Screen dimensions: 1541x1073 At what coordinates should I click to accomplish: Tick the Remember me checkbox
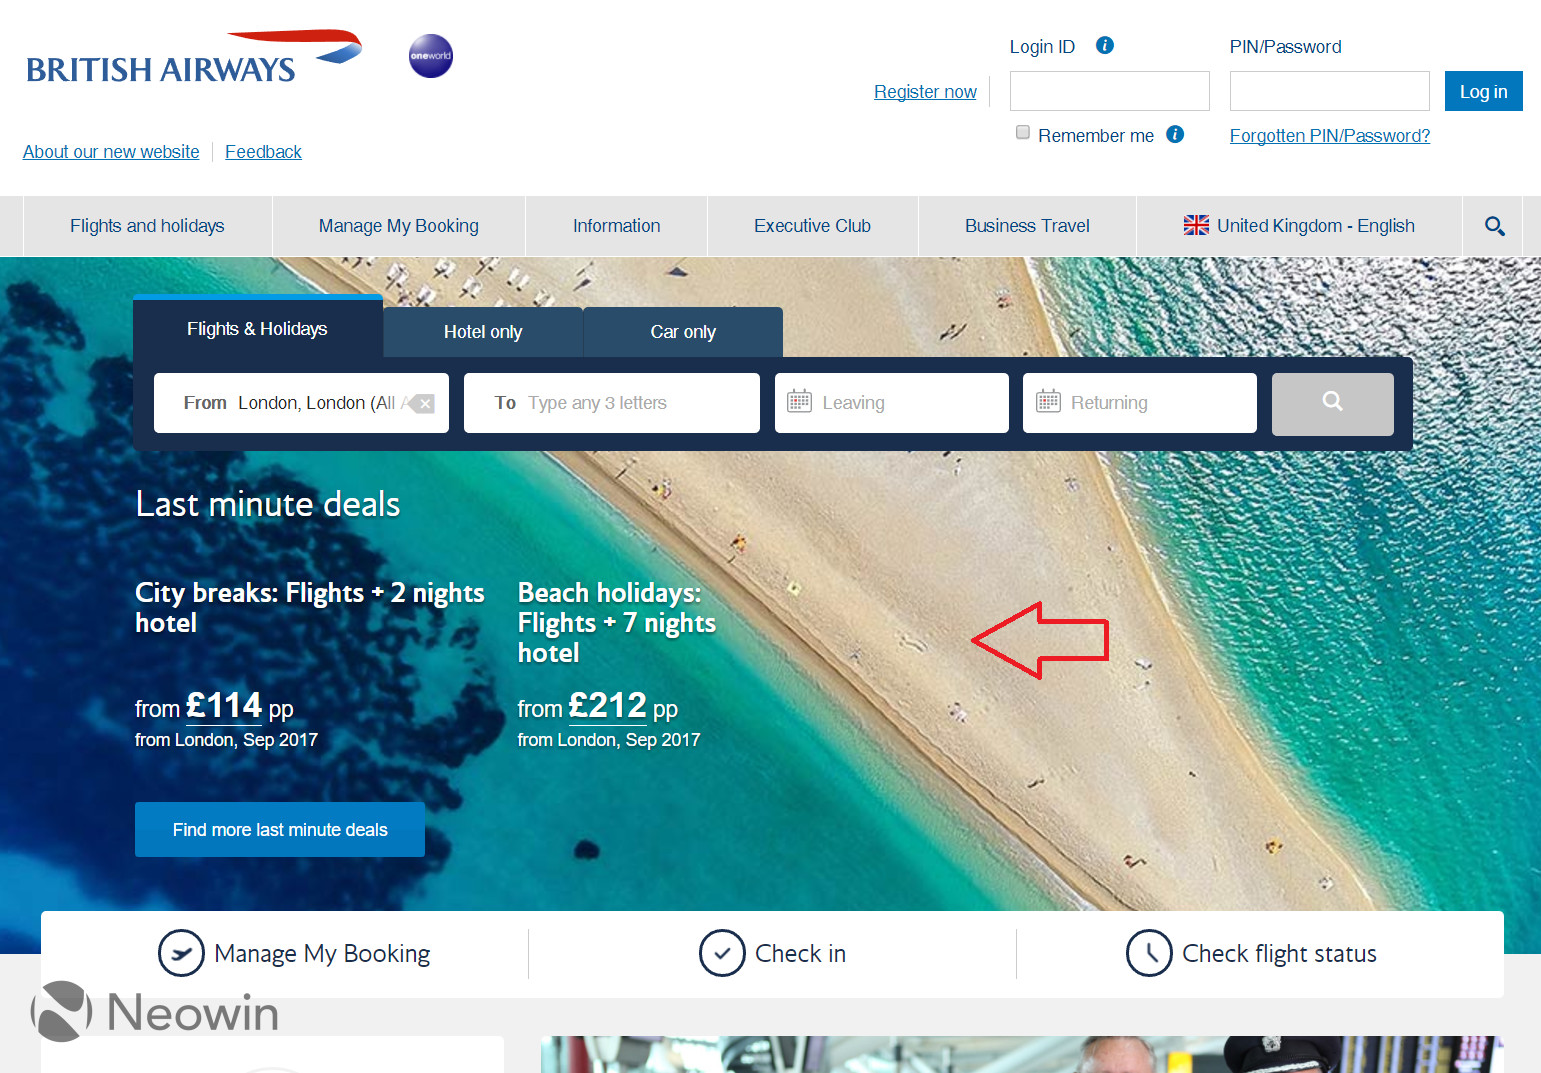[1022, 132]
